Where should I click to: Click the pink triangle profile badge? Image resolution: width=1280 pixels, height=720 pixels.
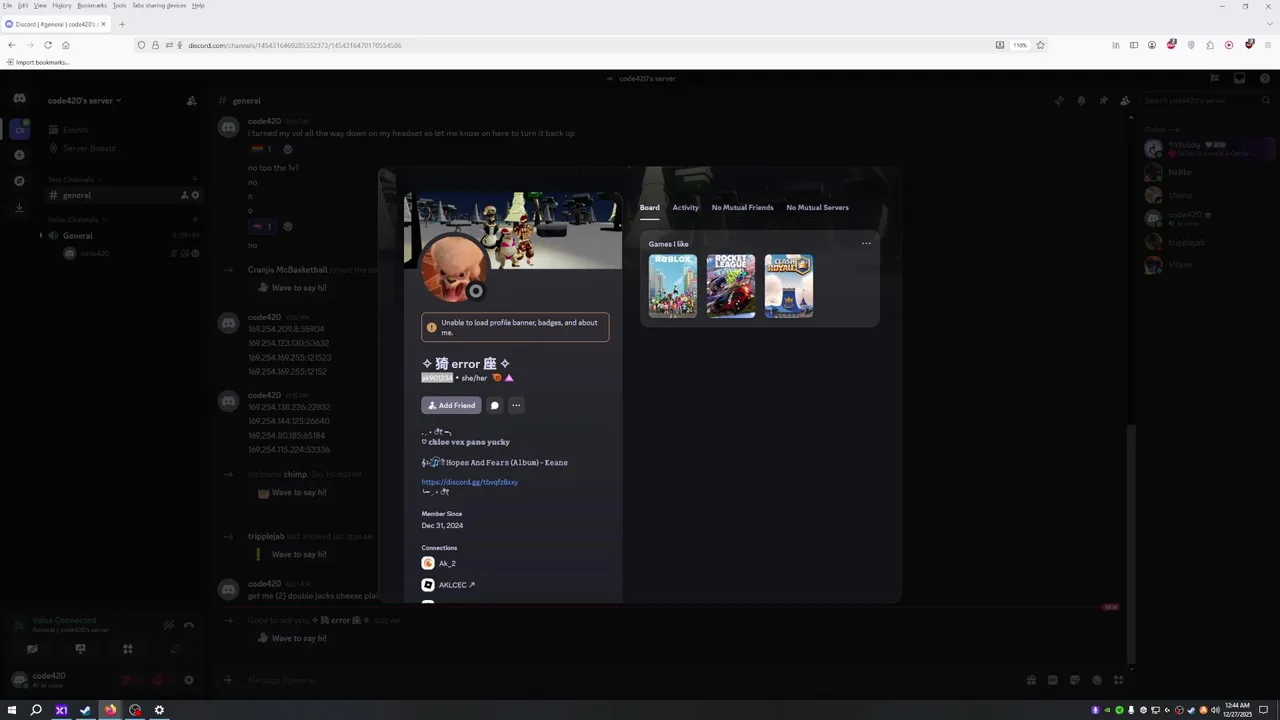pos(509,378)
